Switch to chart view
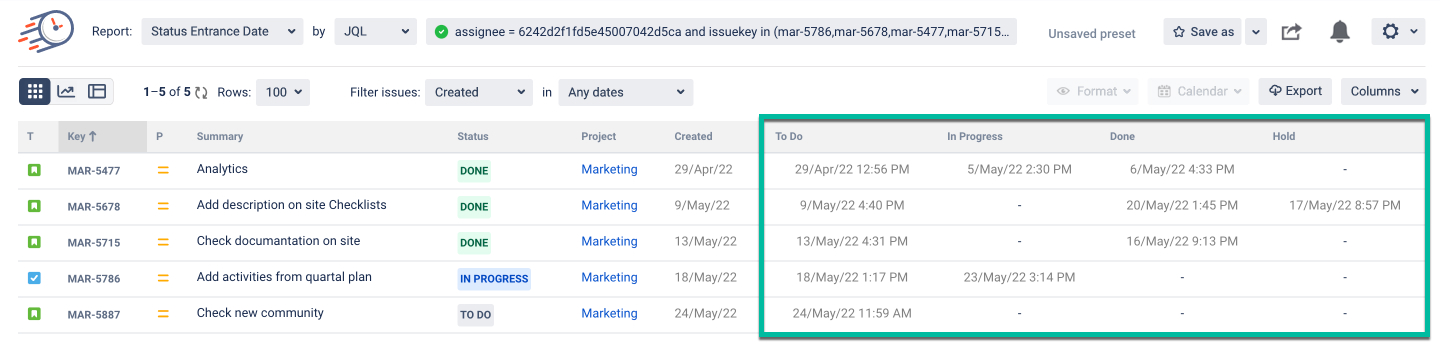1440x362 pixels. [x=66, y=91]
